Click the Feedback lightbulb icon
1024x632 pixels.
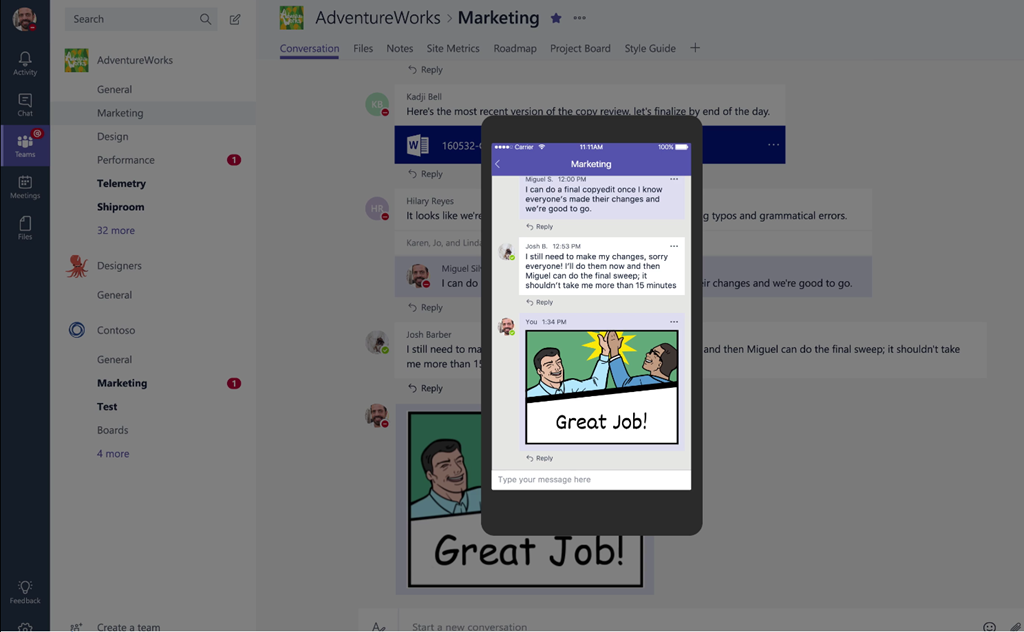(25, 591)
